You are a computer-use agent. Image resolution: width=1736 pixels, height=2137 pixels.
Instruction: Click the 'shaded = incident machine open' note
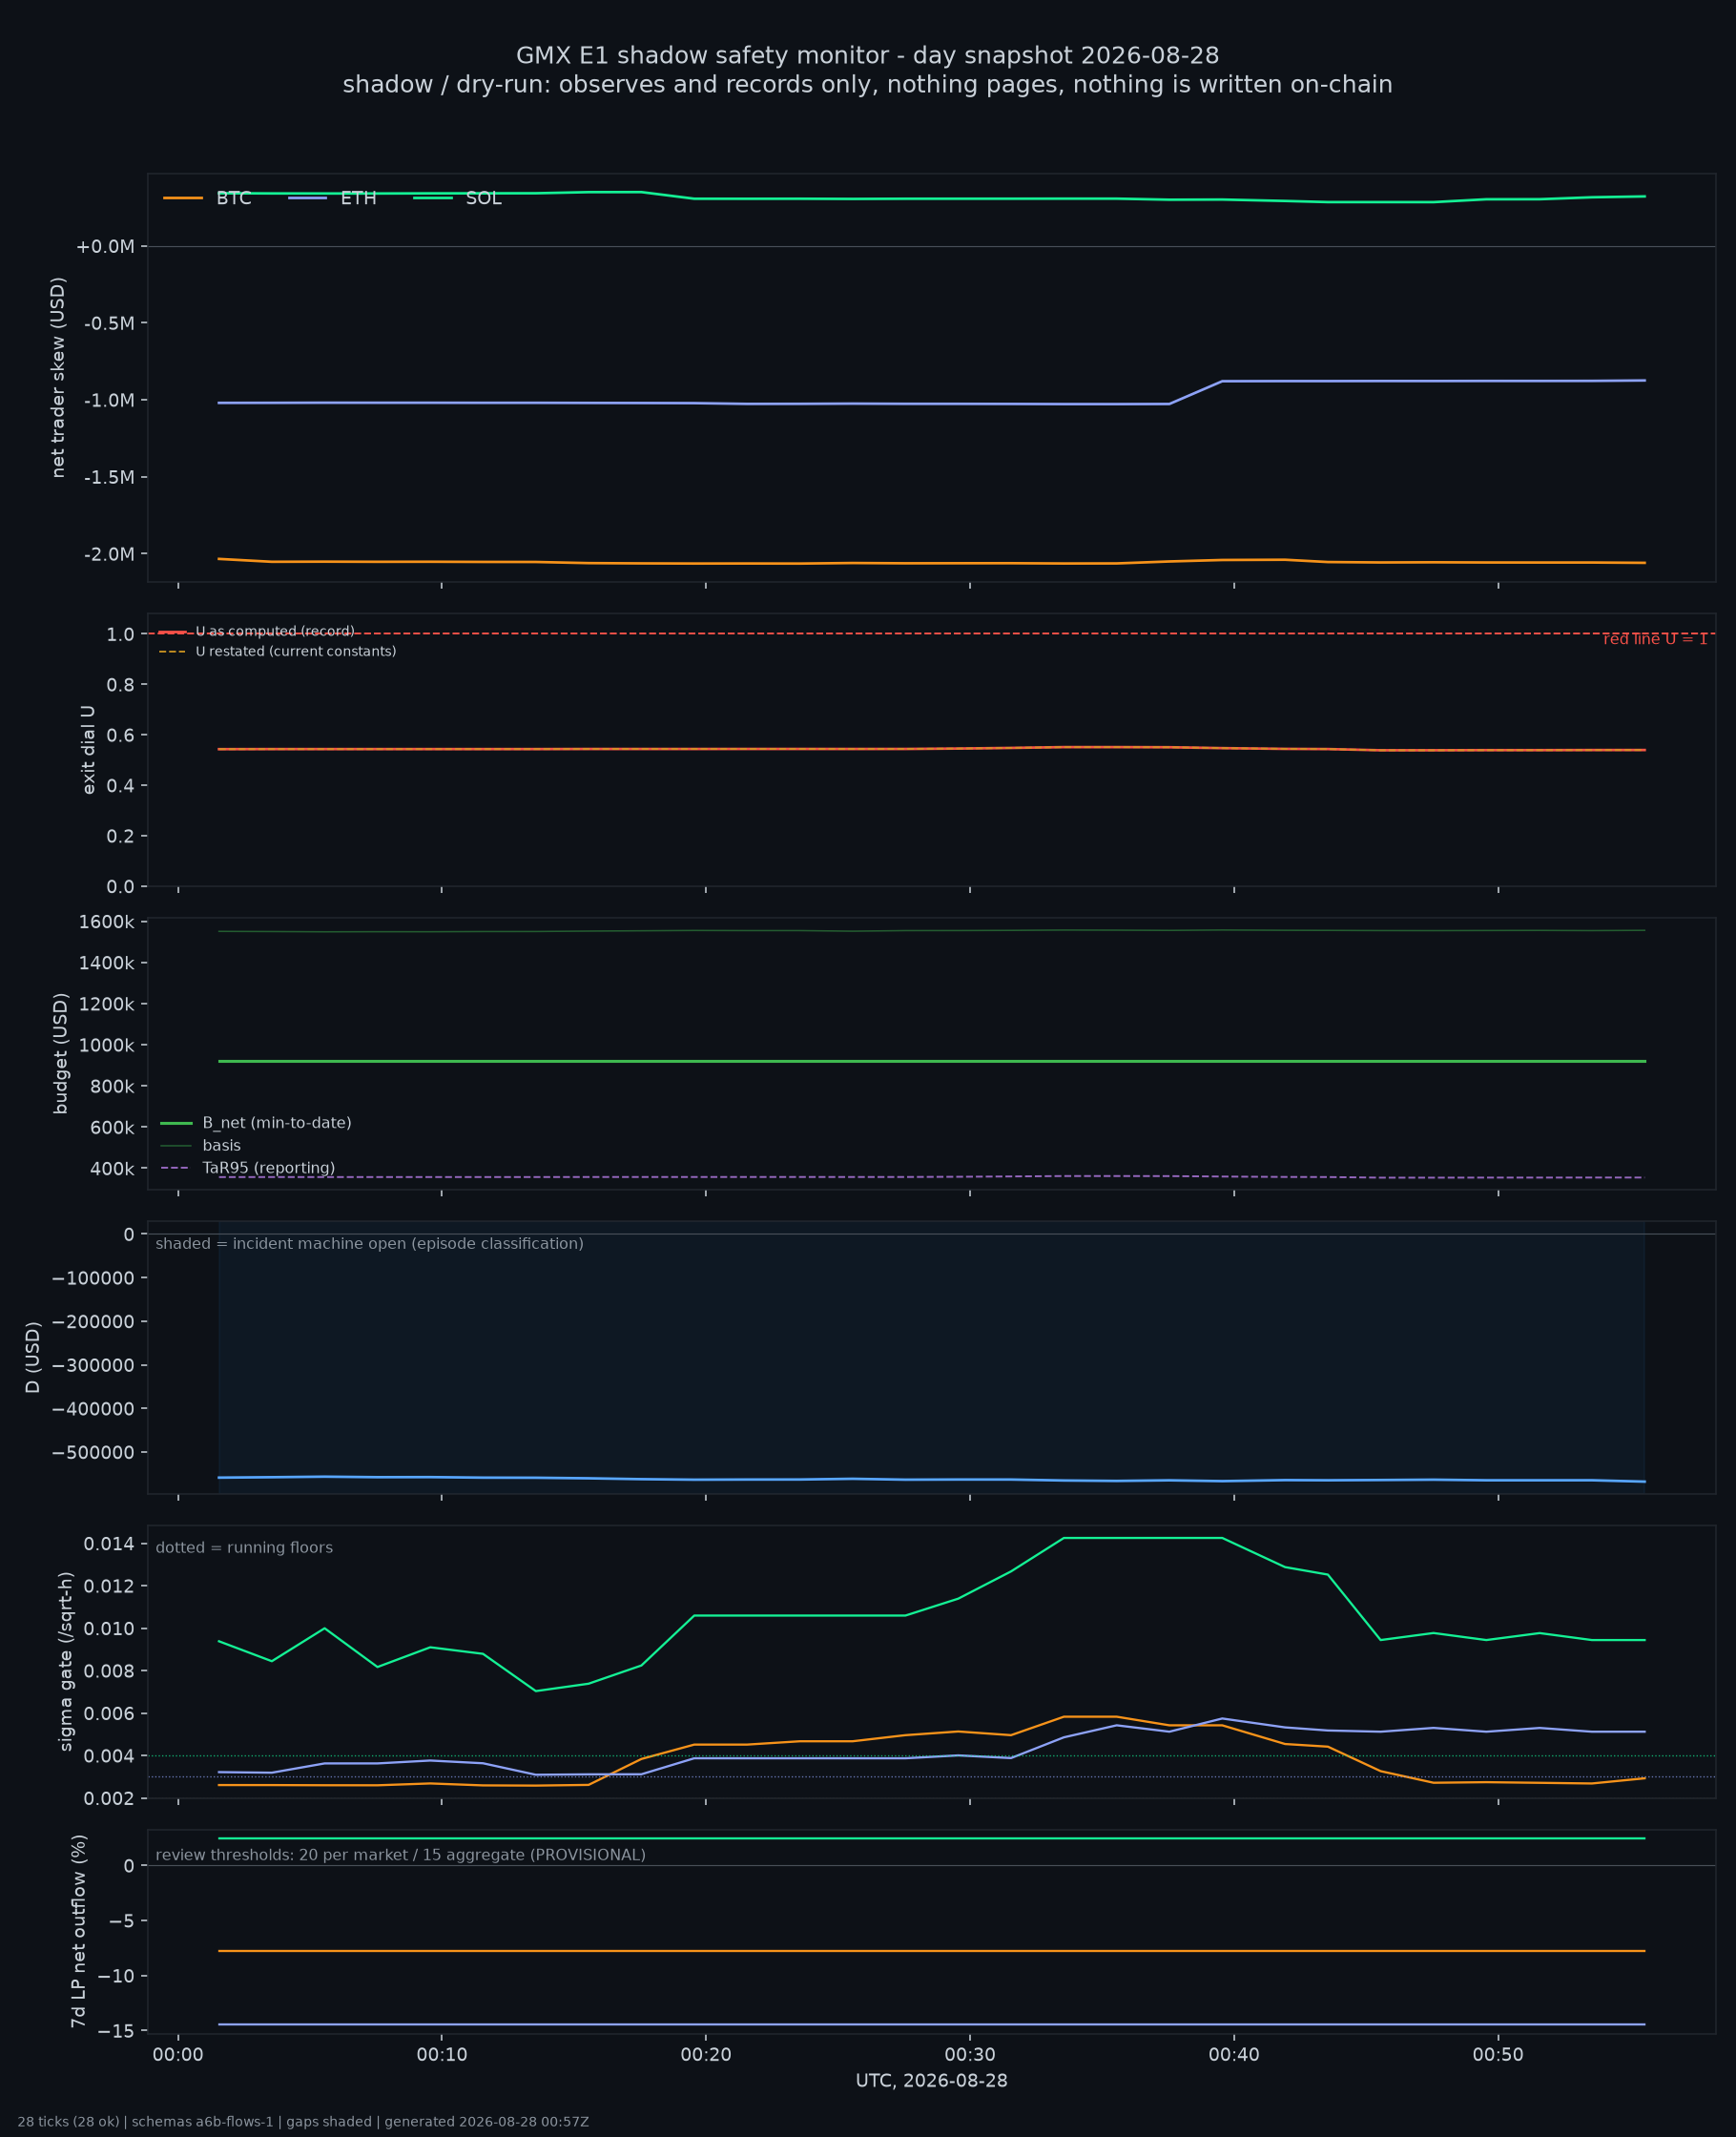pos(369,1244)
